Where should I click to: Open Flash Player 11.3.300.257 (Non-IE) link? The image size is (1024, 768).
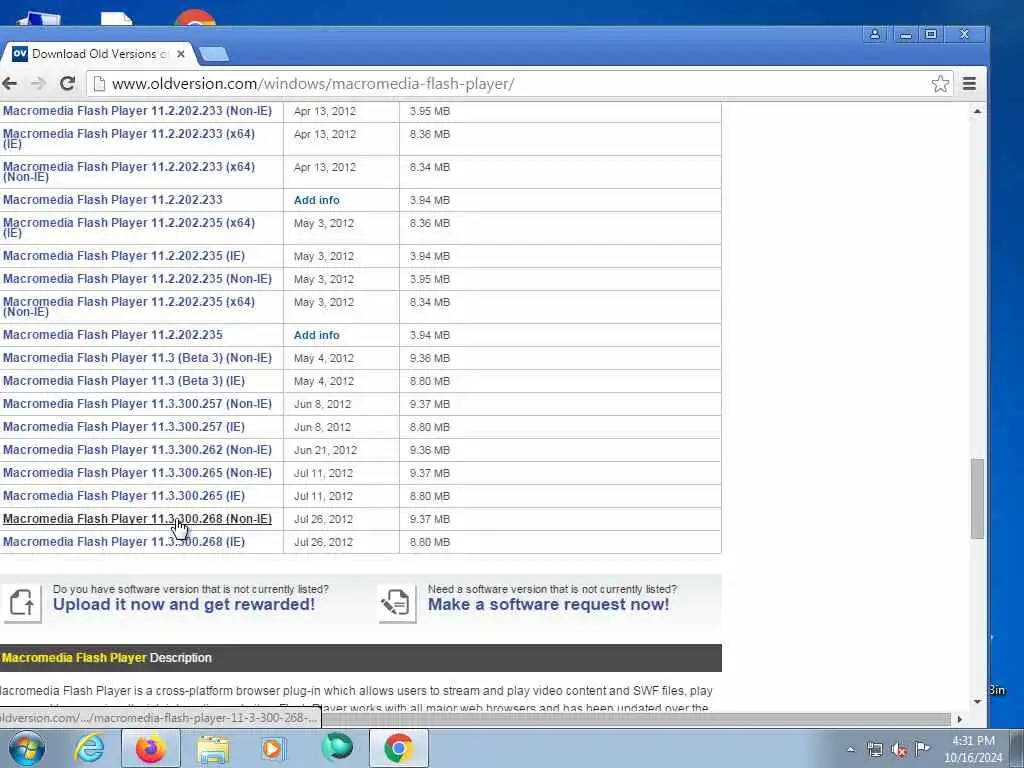pos(137,404)
